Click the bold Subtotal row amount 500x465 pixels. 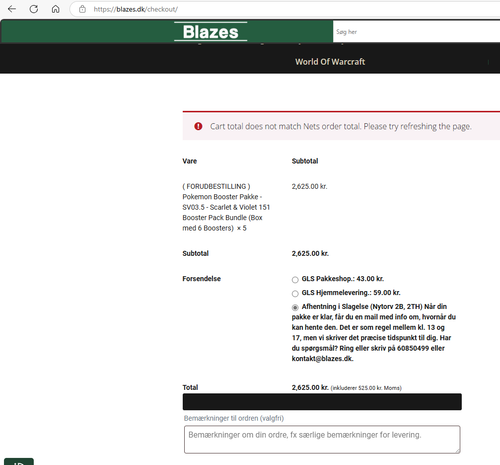pos(310,253)
